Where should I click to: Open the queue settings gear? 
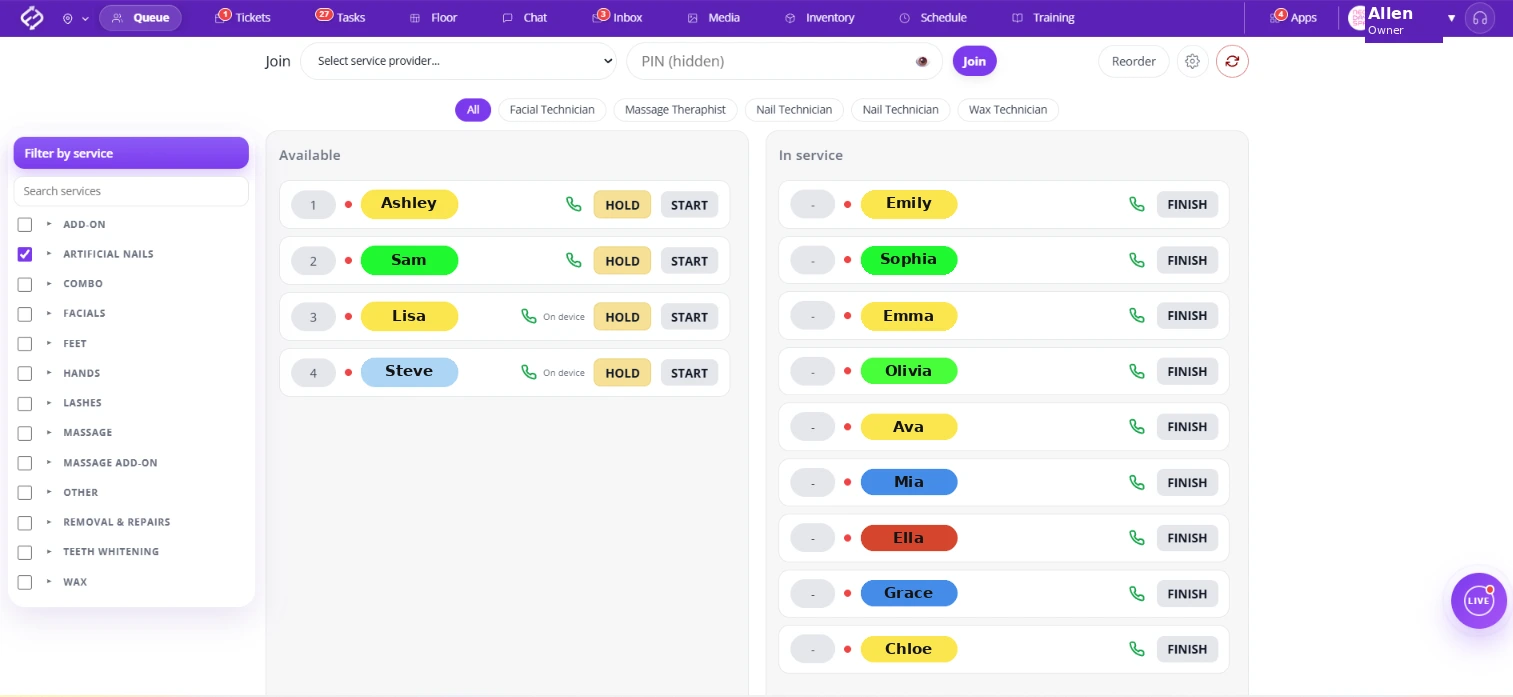[1192, 61]
